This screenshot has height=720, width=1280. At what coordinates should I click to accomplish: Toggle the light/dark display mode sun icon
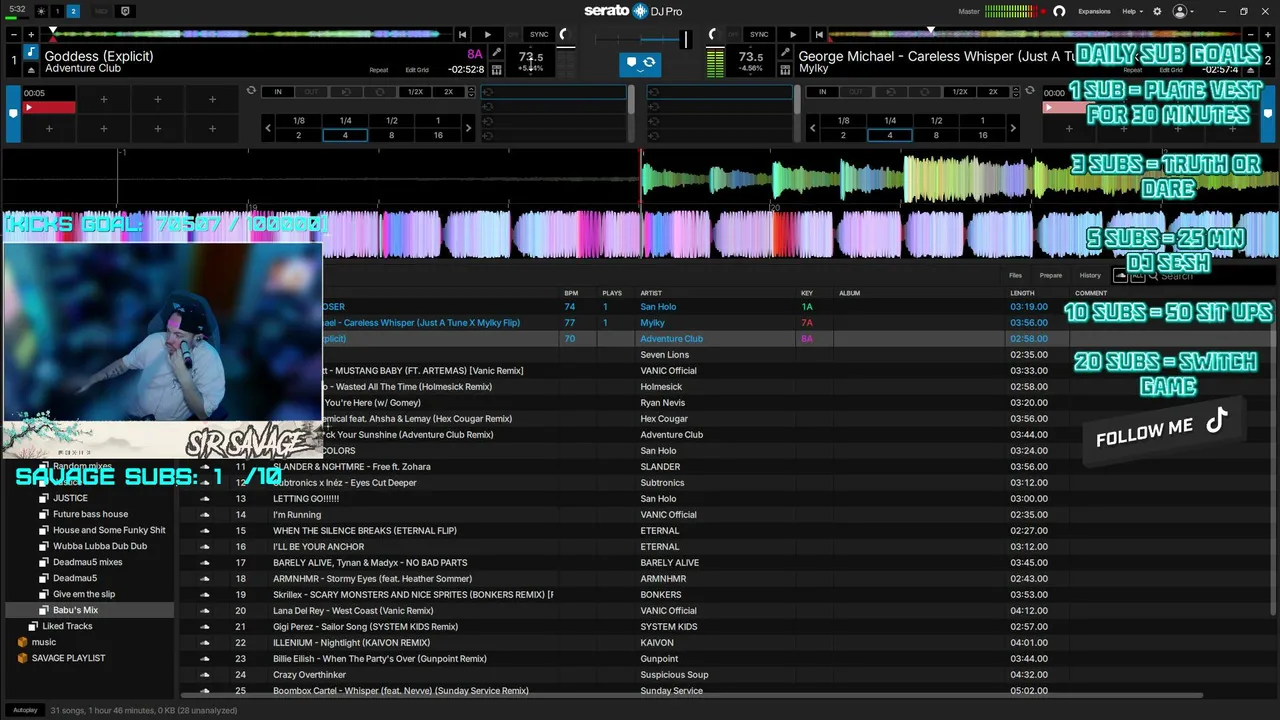41,11
